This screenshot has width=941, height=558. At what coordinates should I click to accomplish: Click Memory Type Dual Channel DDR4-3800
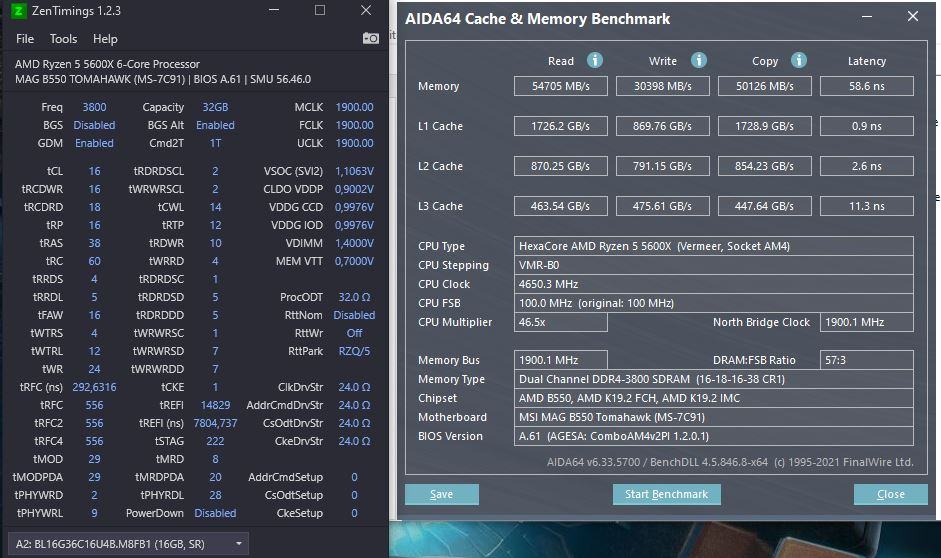714,379
